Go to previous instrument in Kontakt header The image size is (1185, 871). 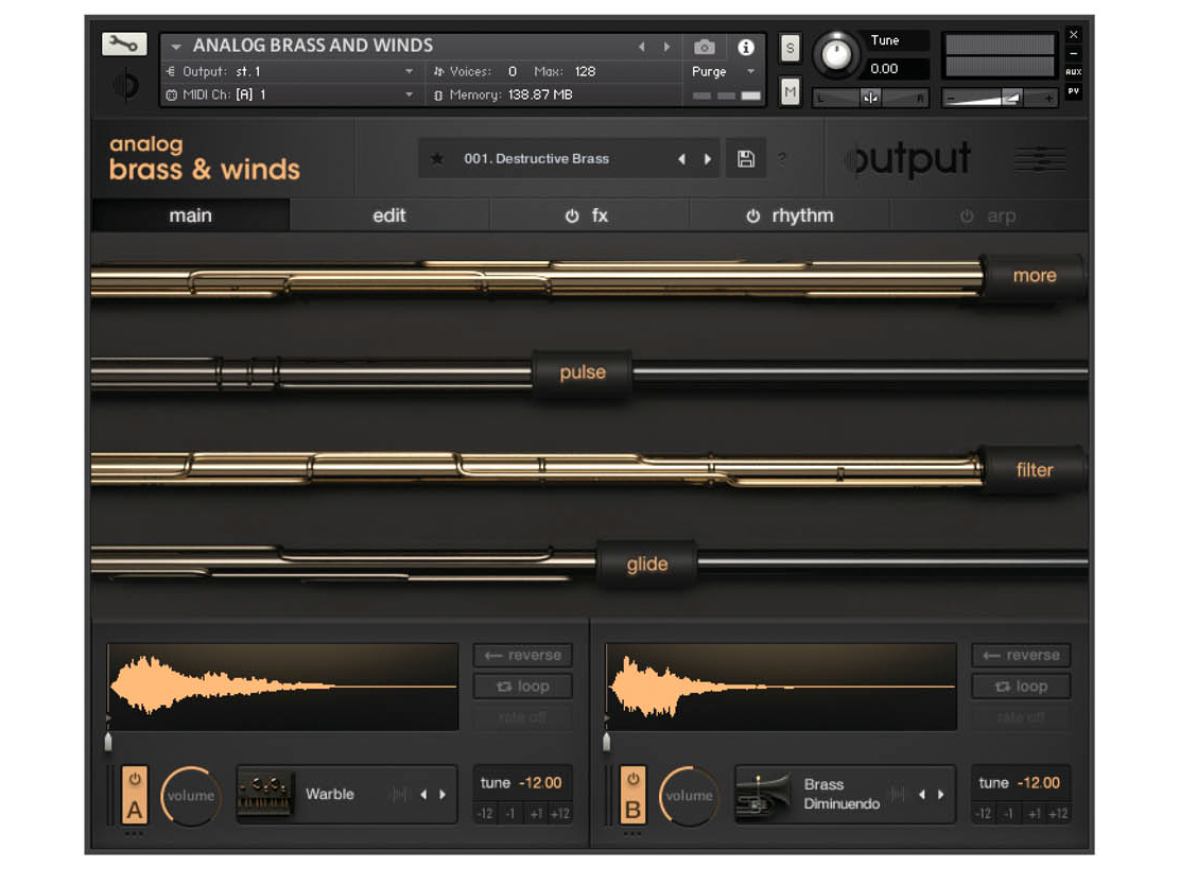(642, 47)
